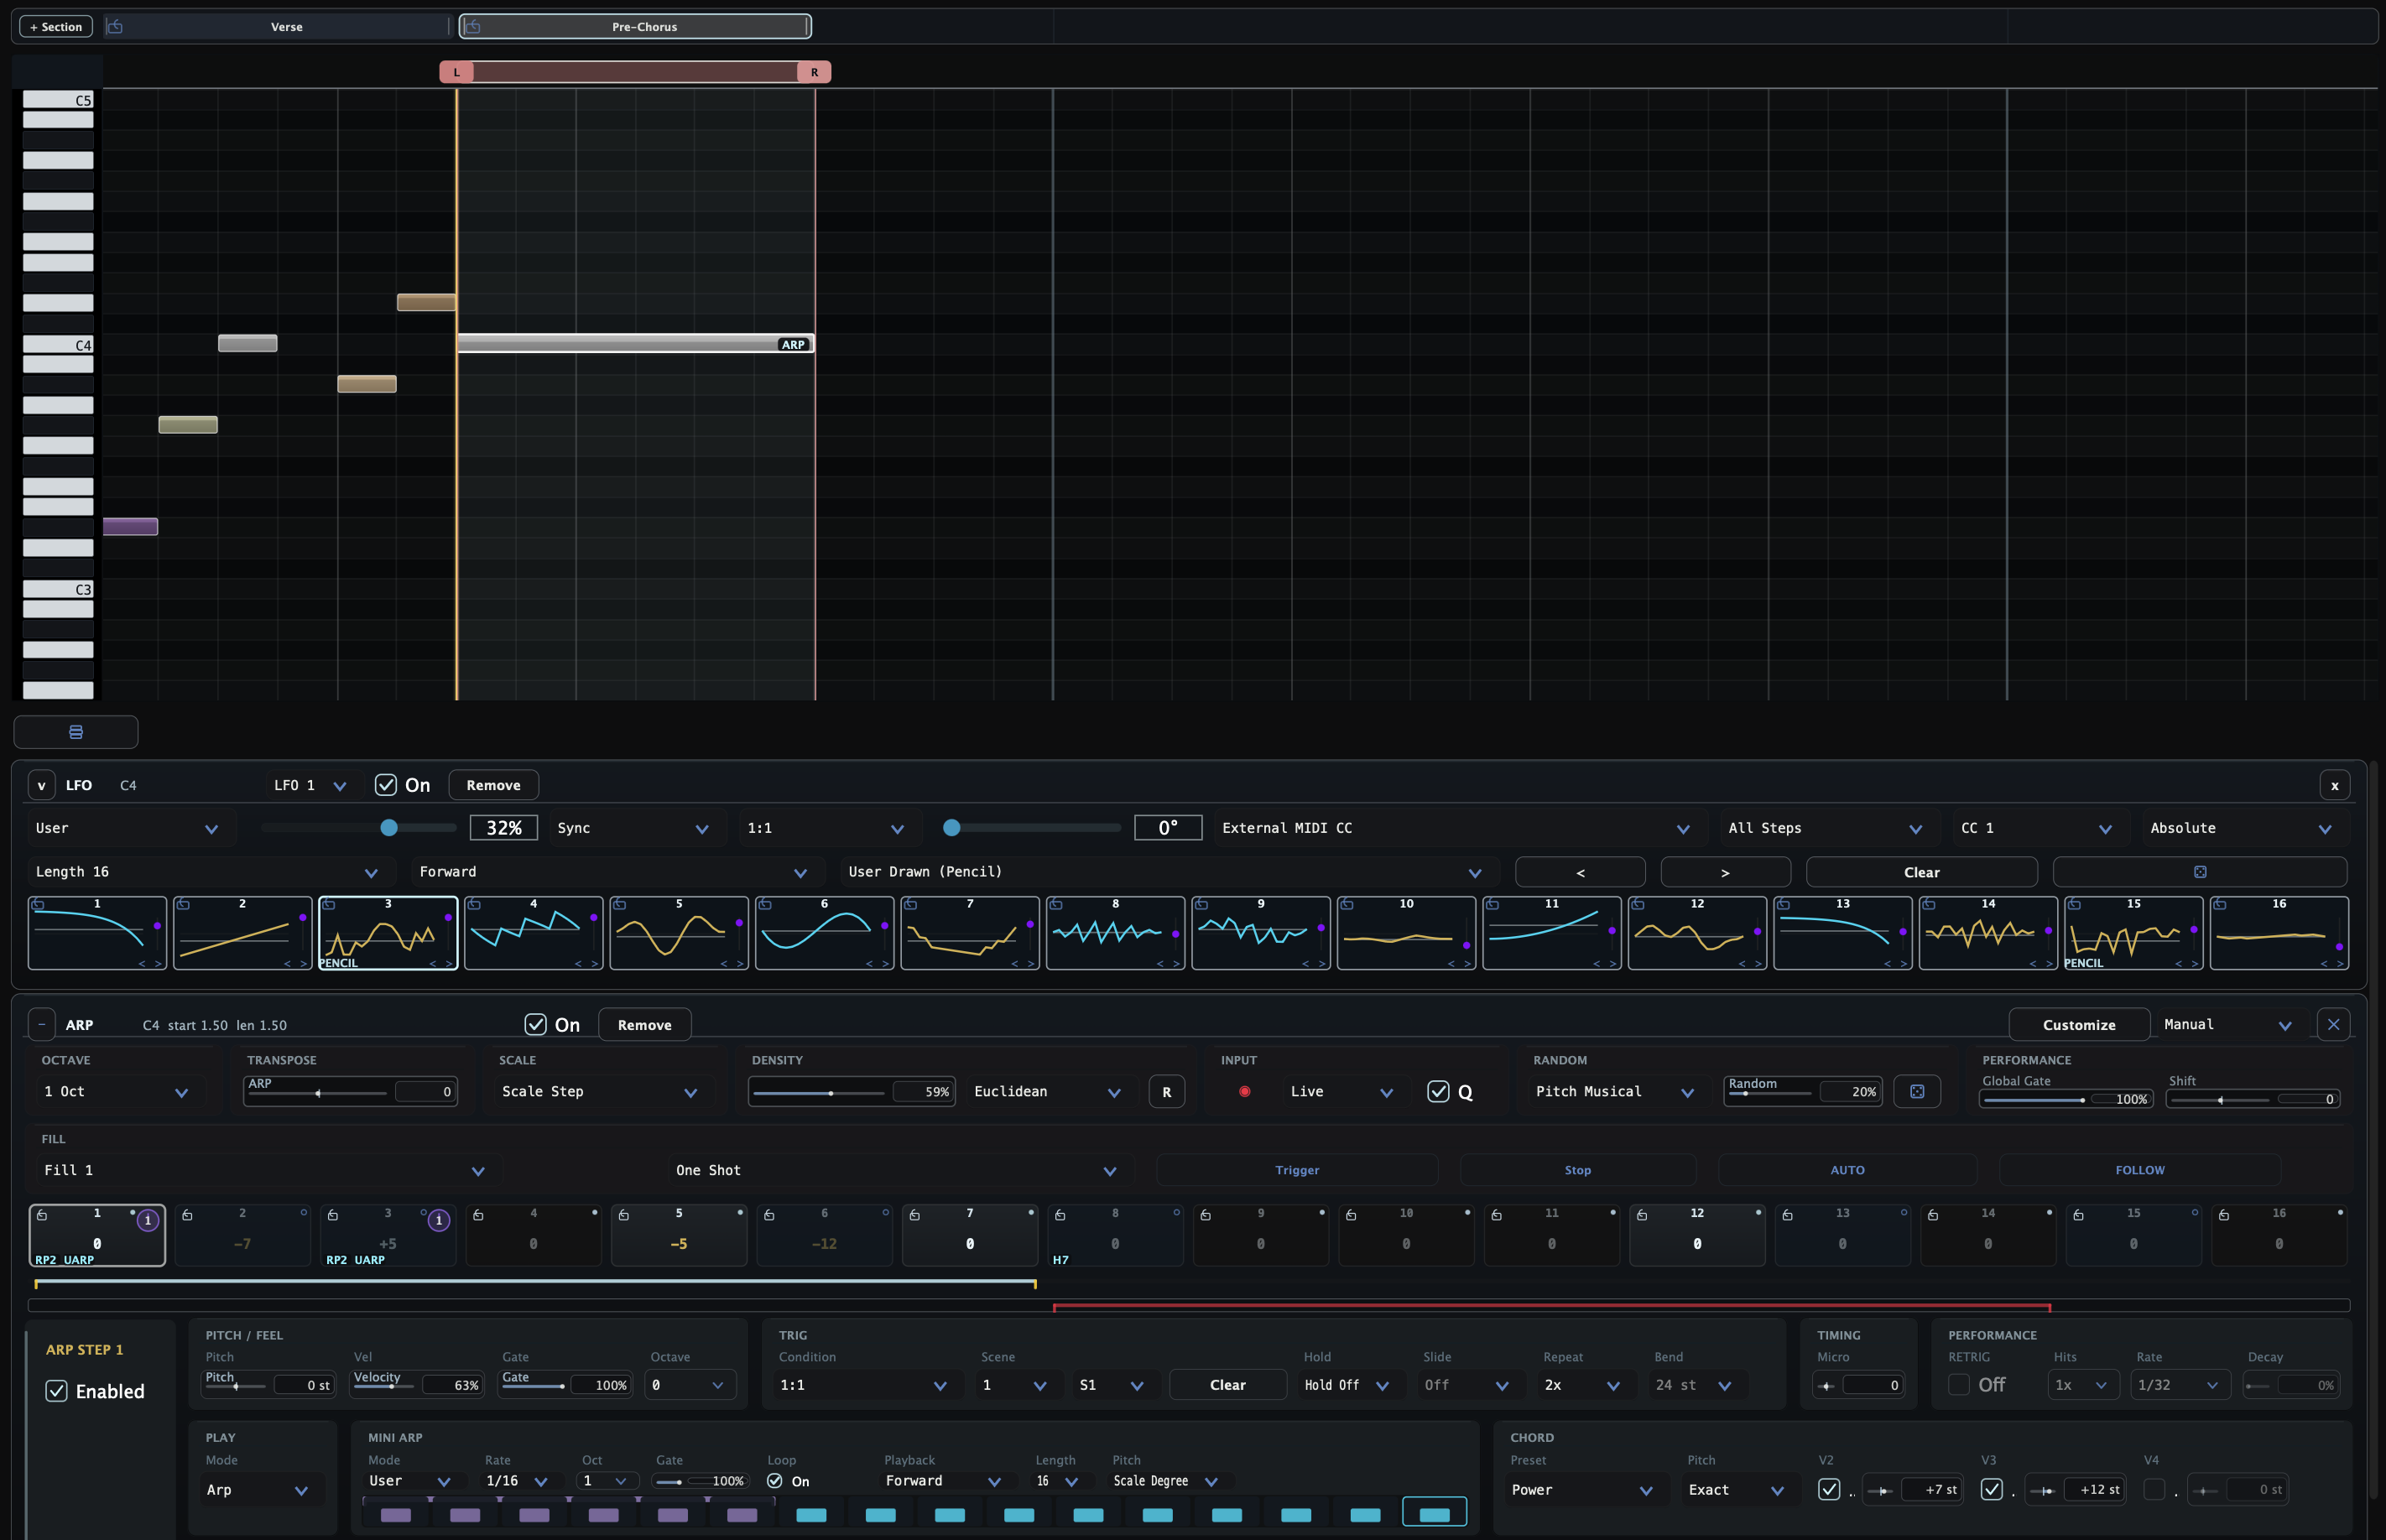Click lock icon on ARP step 2
Screen dimensions: 2386x1540
(187, 1215)
